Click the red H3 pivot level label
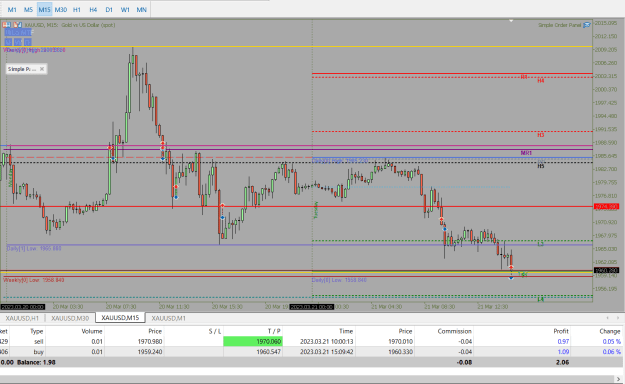 [540, 135]
